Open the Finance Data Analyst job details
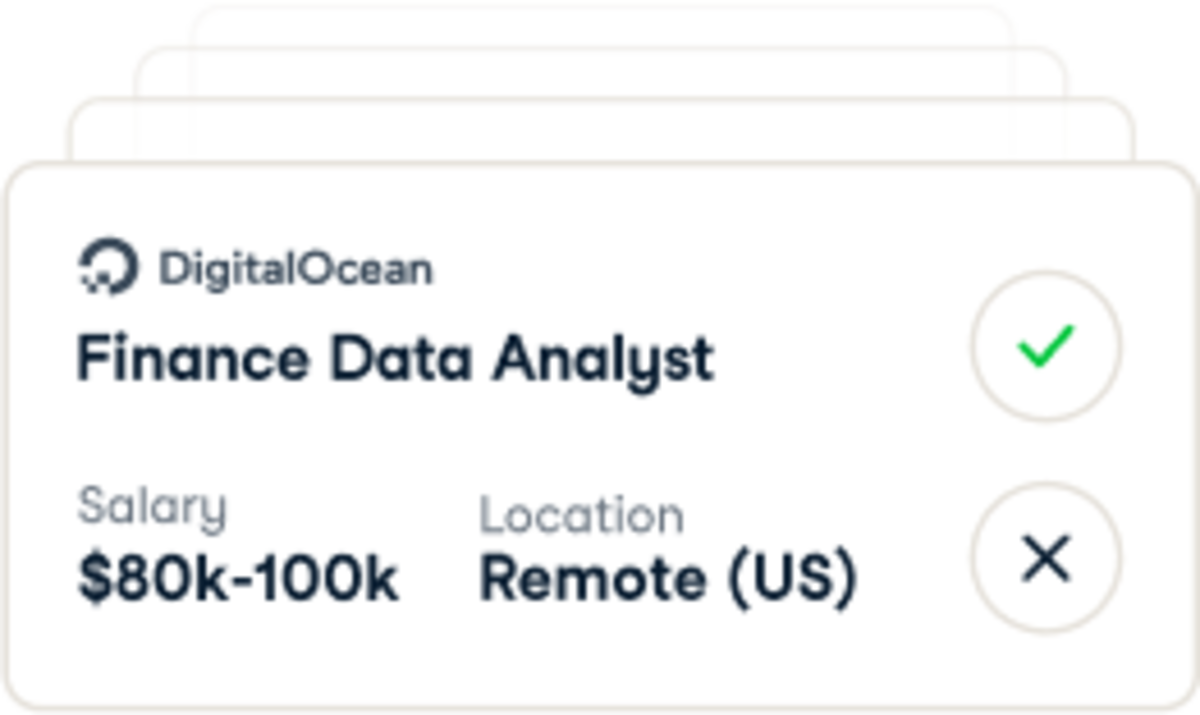 396,358
